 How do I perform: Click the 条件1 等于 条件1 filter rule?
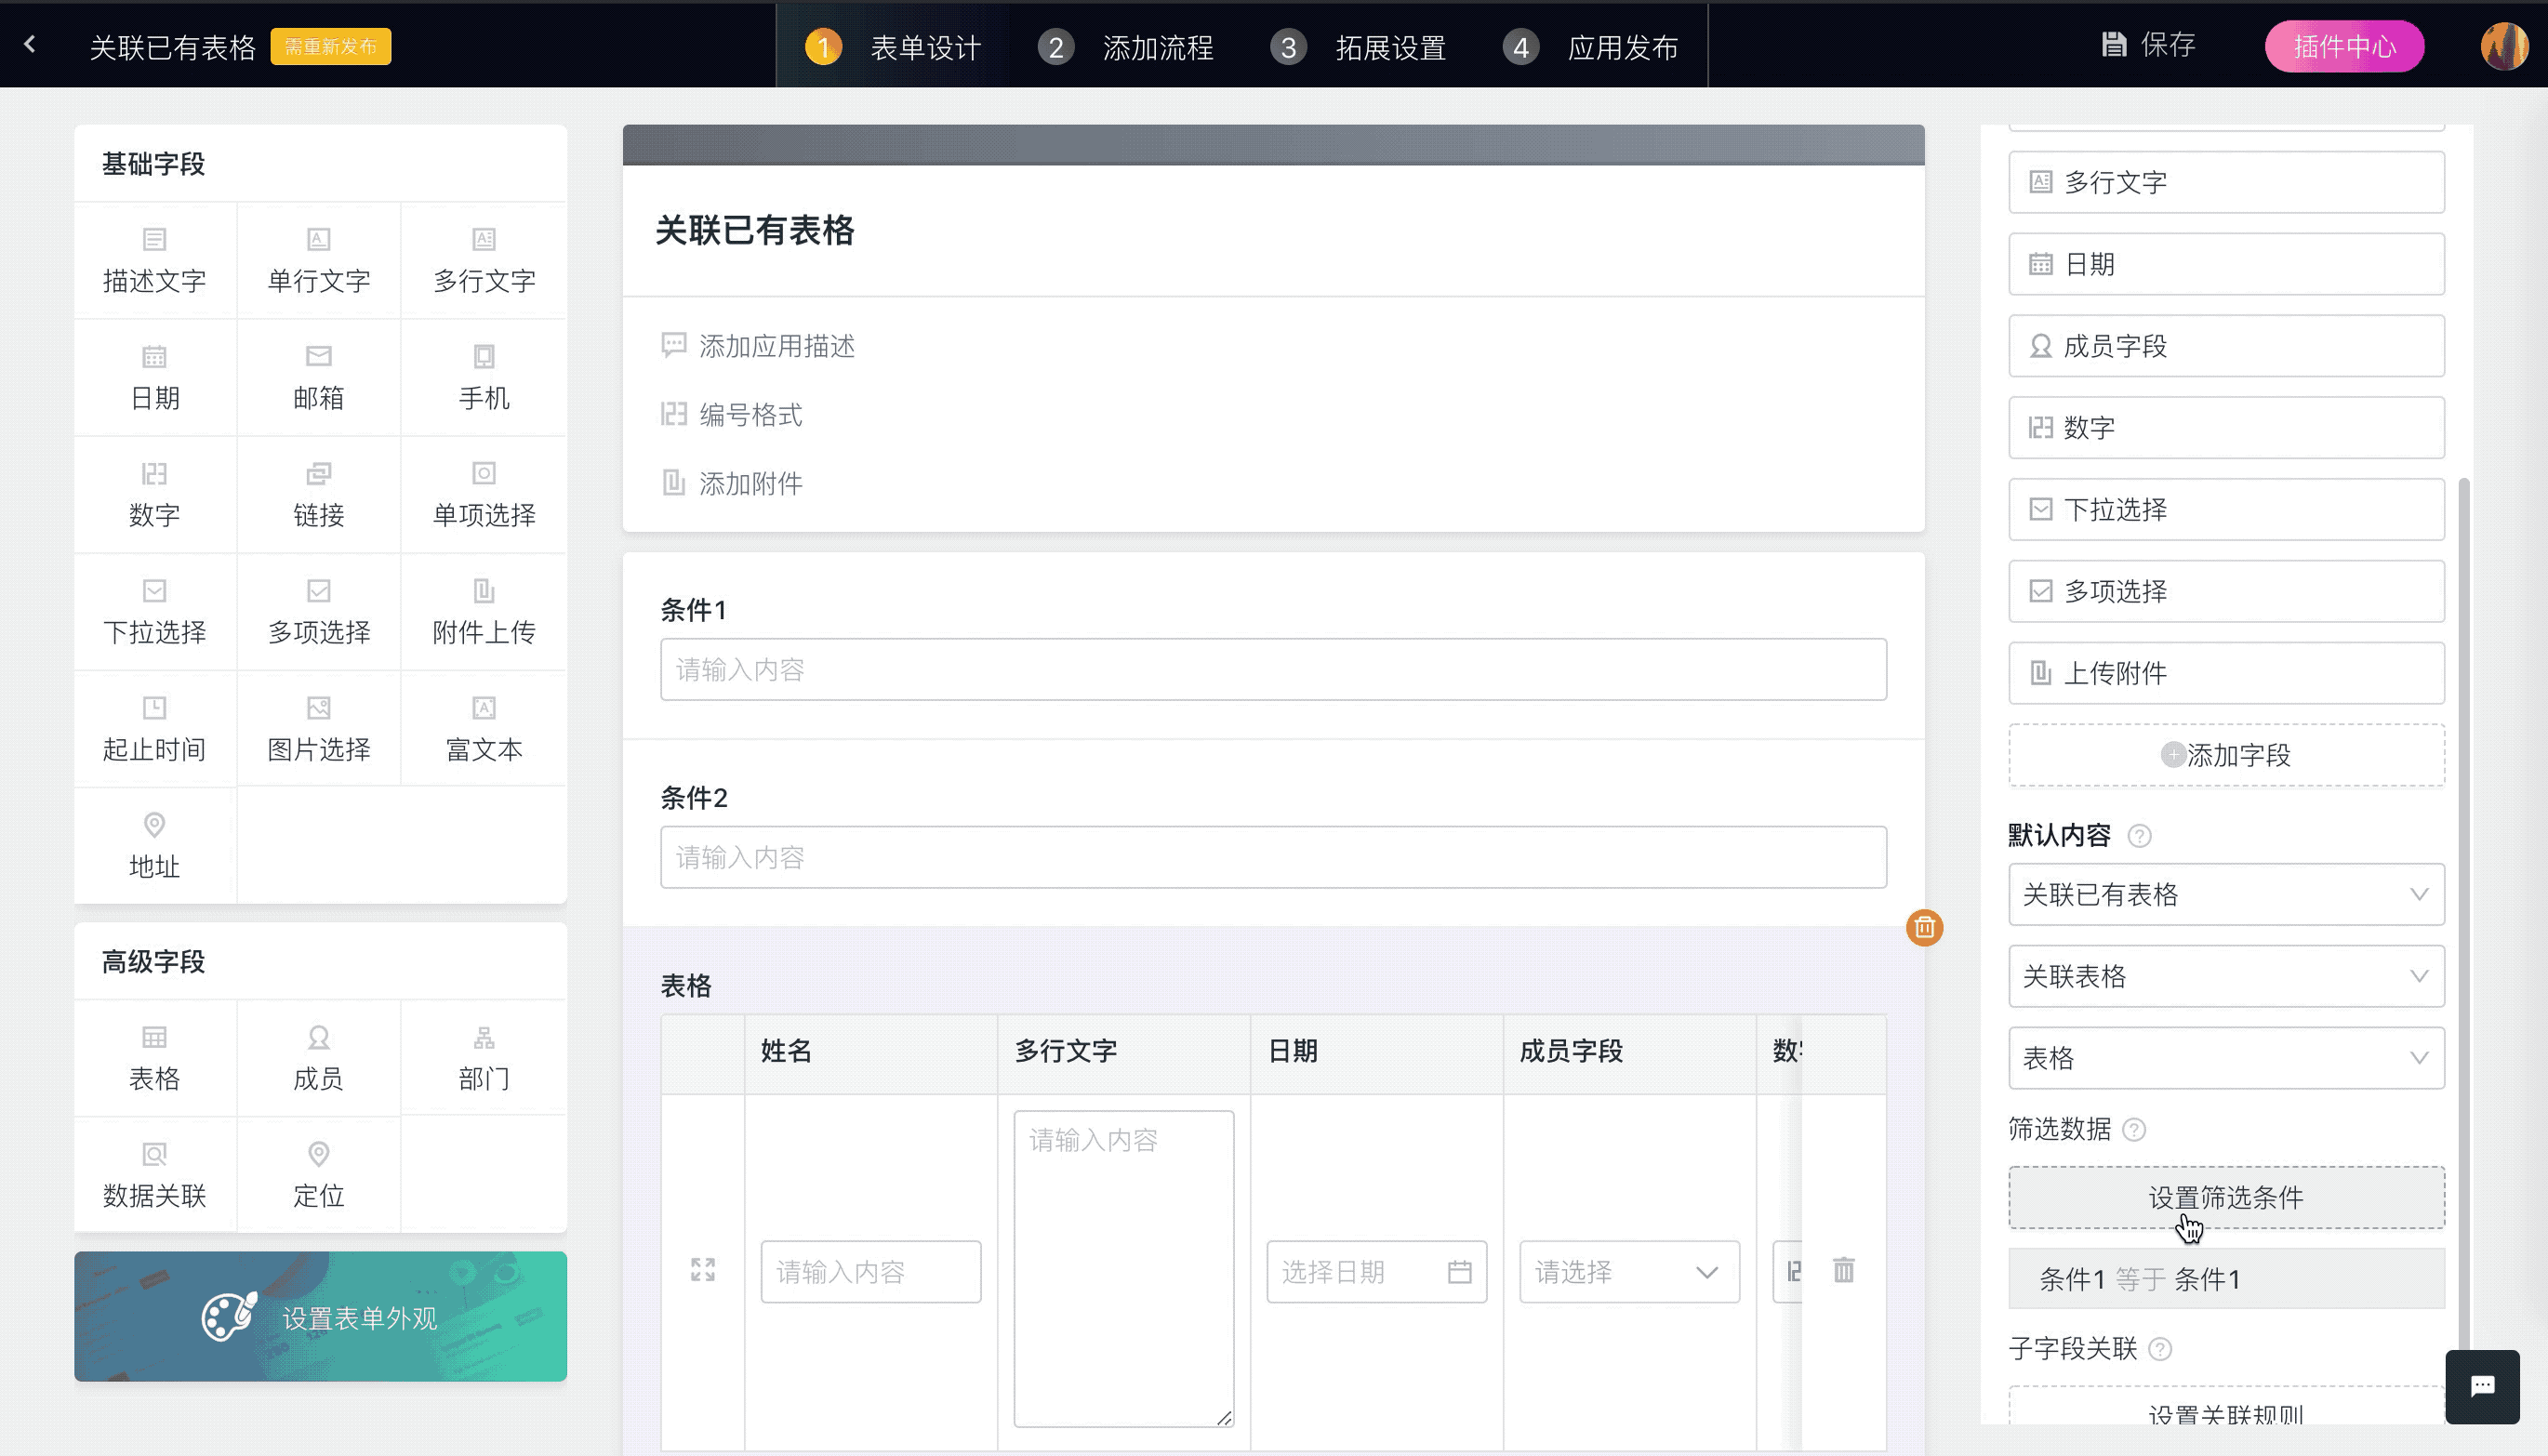pyautogui.click(x=2226, y=1279)
